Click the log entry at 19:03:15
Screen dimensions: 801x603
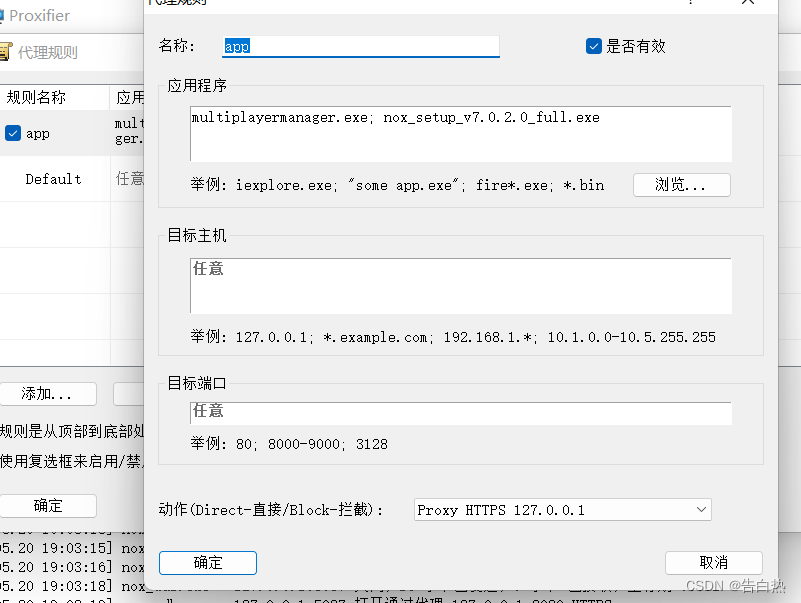click(72, 548)
